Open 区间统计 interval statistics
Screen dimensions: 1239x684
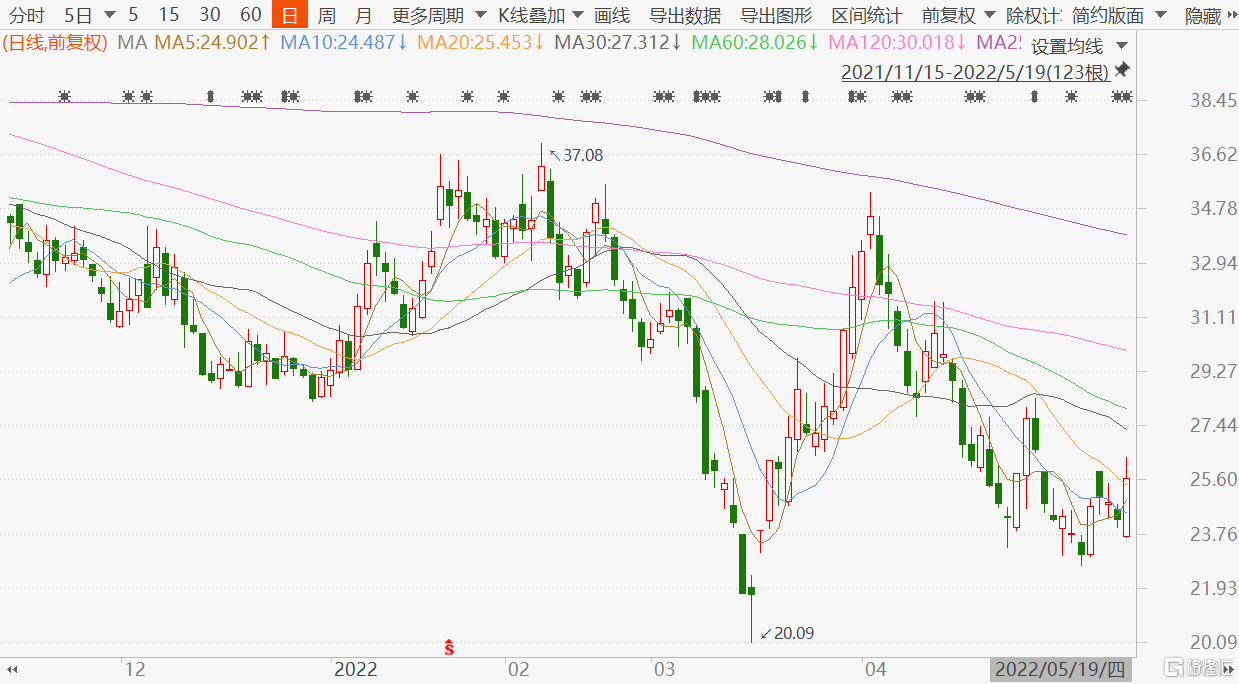(x=866, y=15)
